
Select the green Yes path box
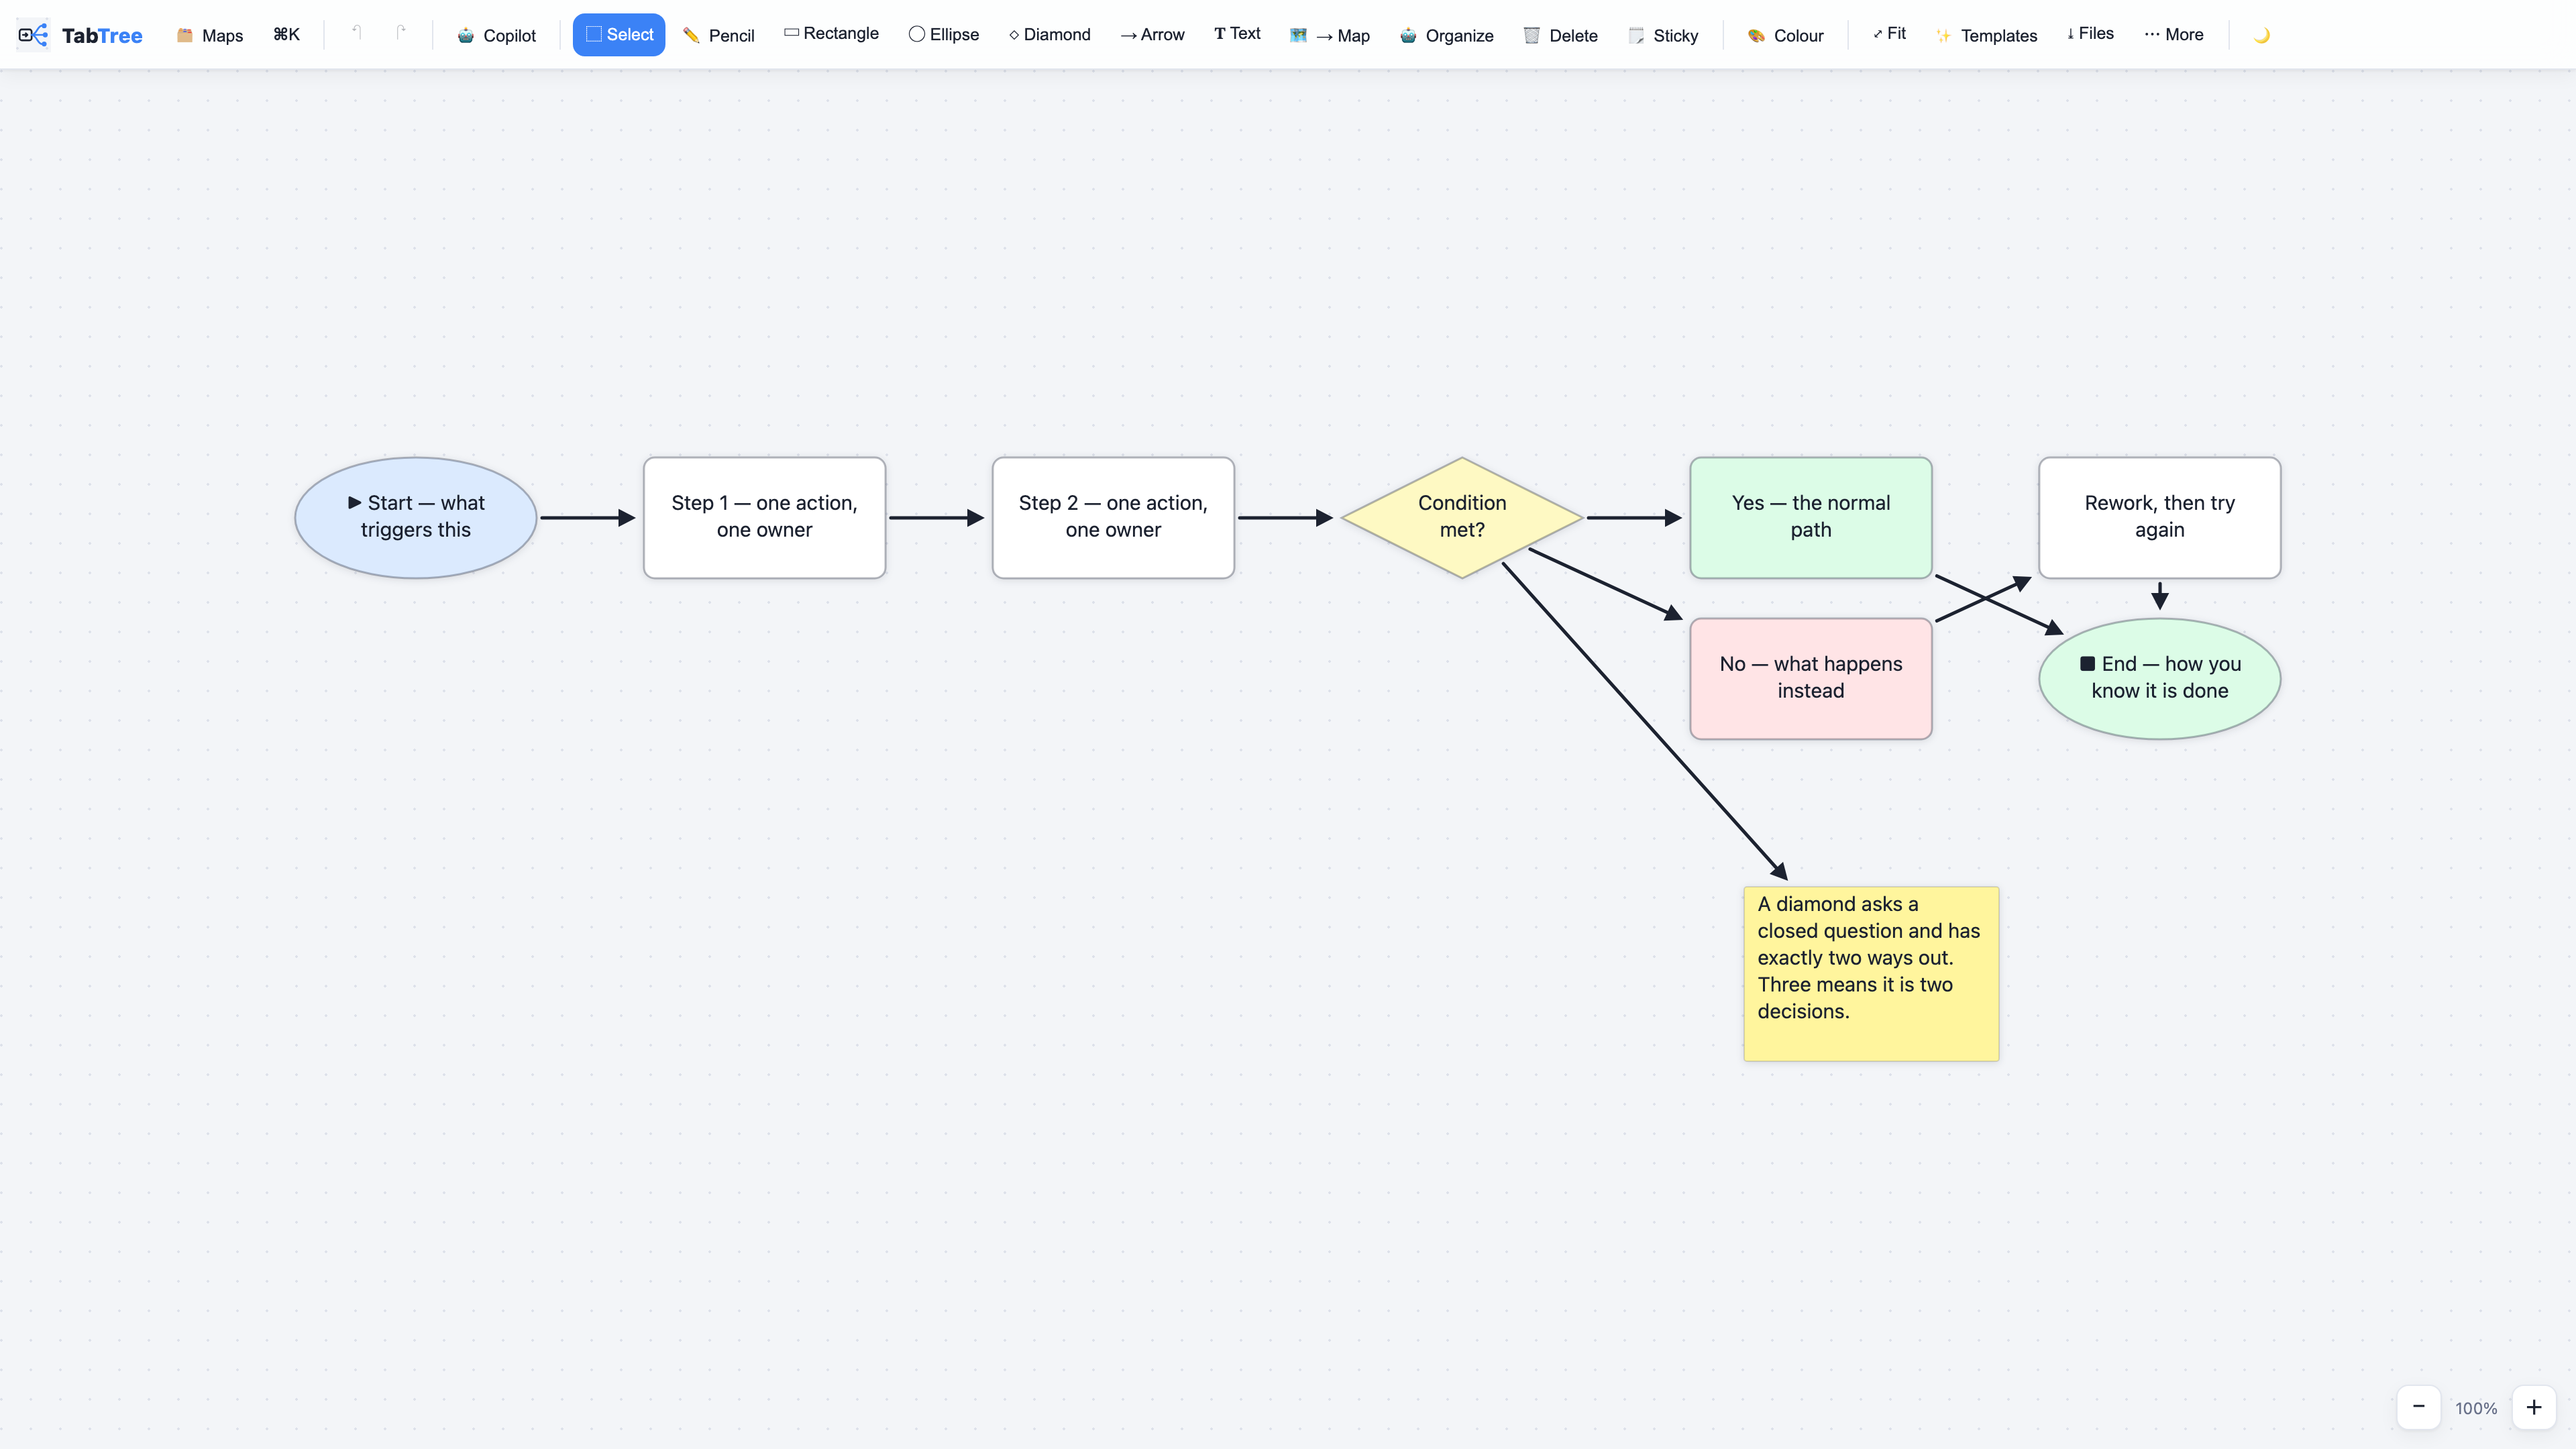click(1811, 518)
